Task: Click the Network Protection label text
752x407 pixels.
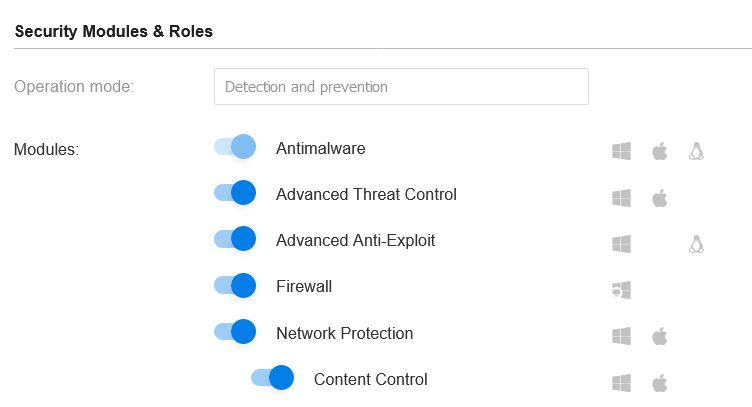Action: pos(344,333)
